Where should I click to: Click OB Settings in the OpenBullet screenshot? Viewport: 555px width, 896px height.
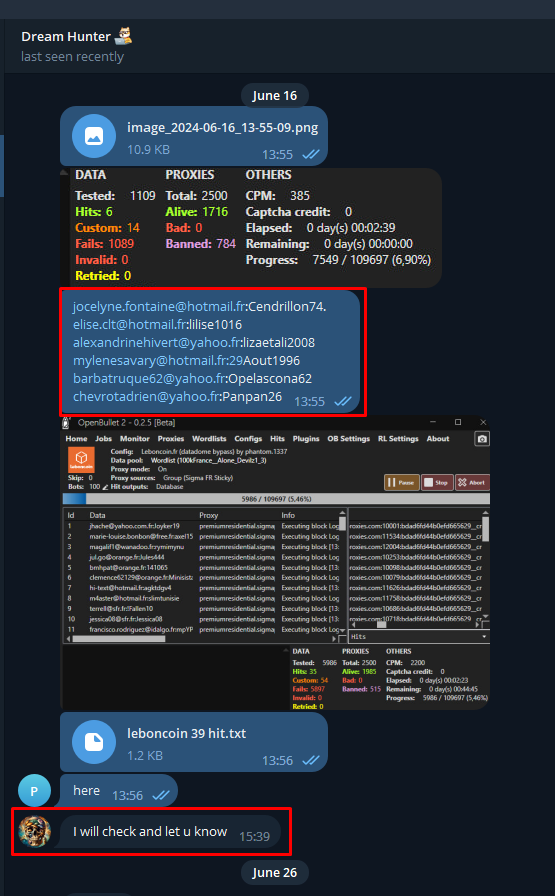tap(349, 439)
